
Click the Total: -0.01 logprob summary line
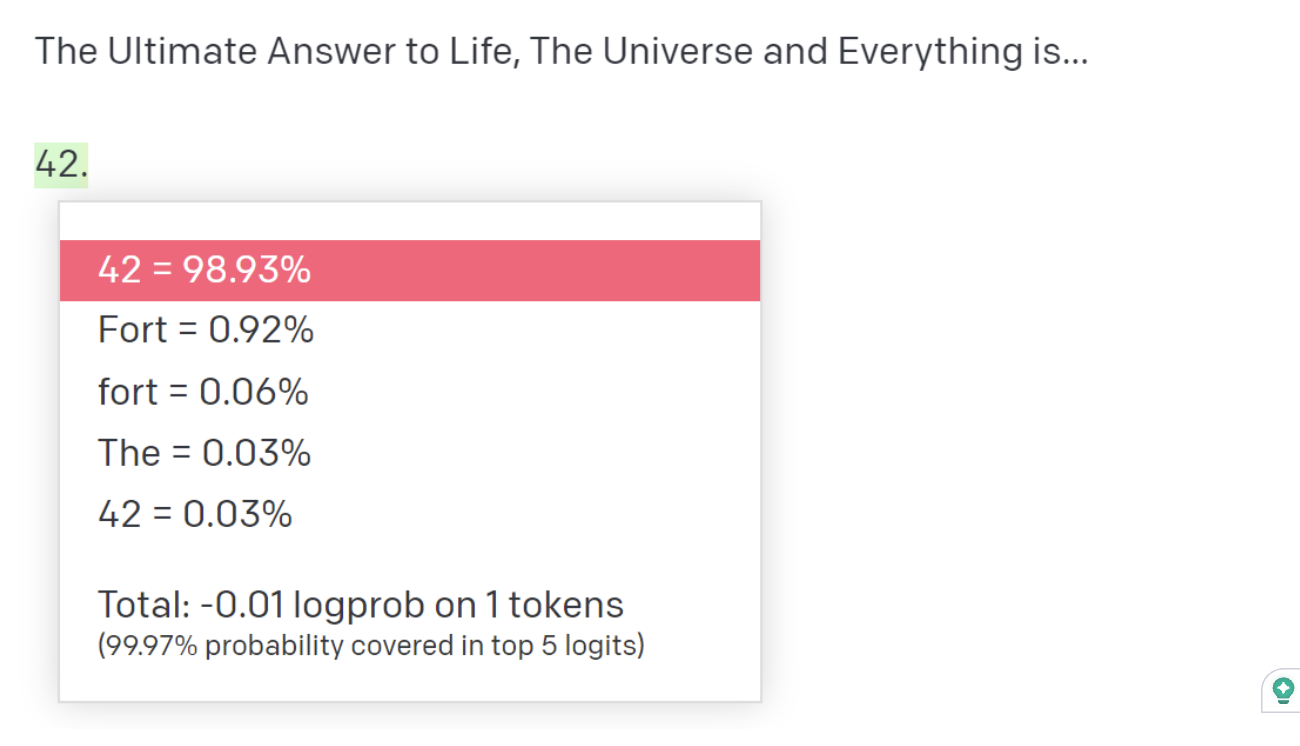(361, 605)
